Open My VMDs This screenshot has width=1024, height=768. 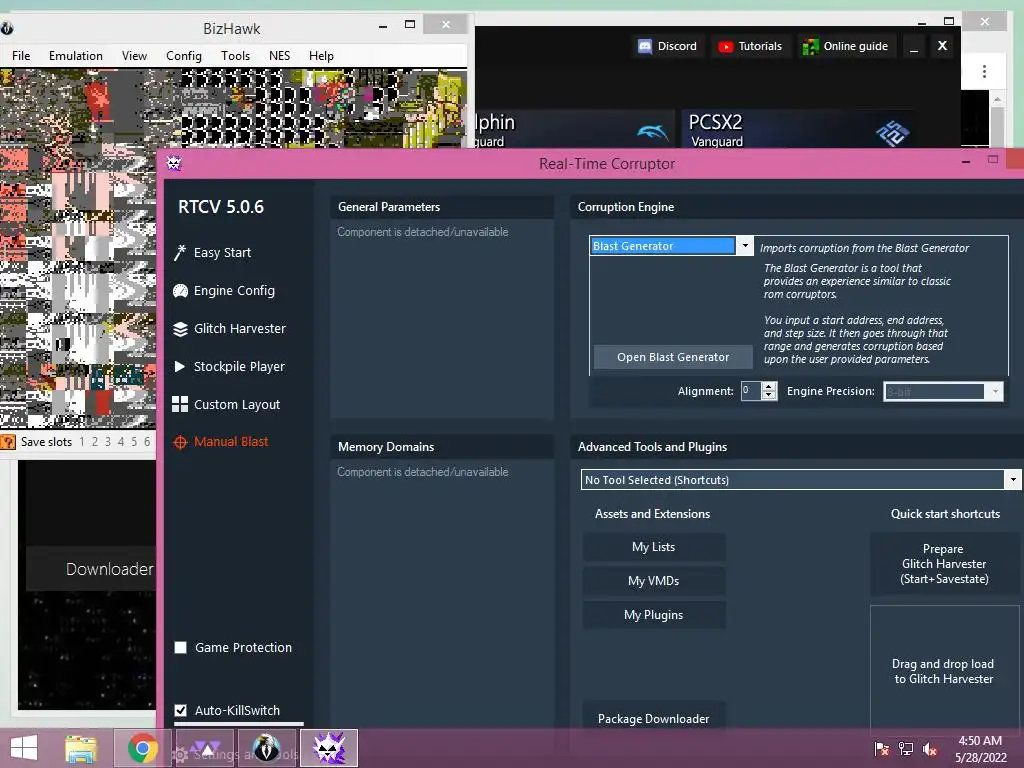654,581
